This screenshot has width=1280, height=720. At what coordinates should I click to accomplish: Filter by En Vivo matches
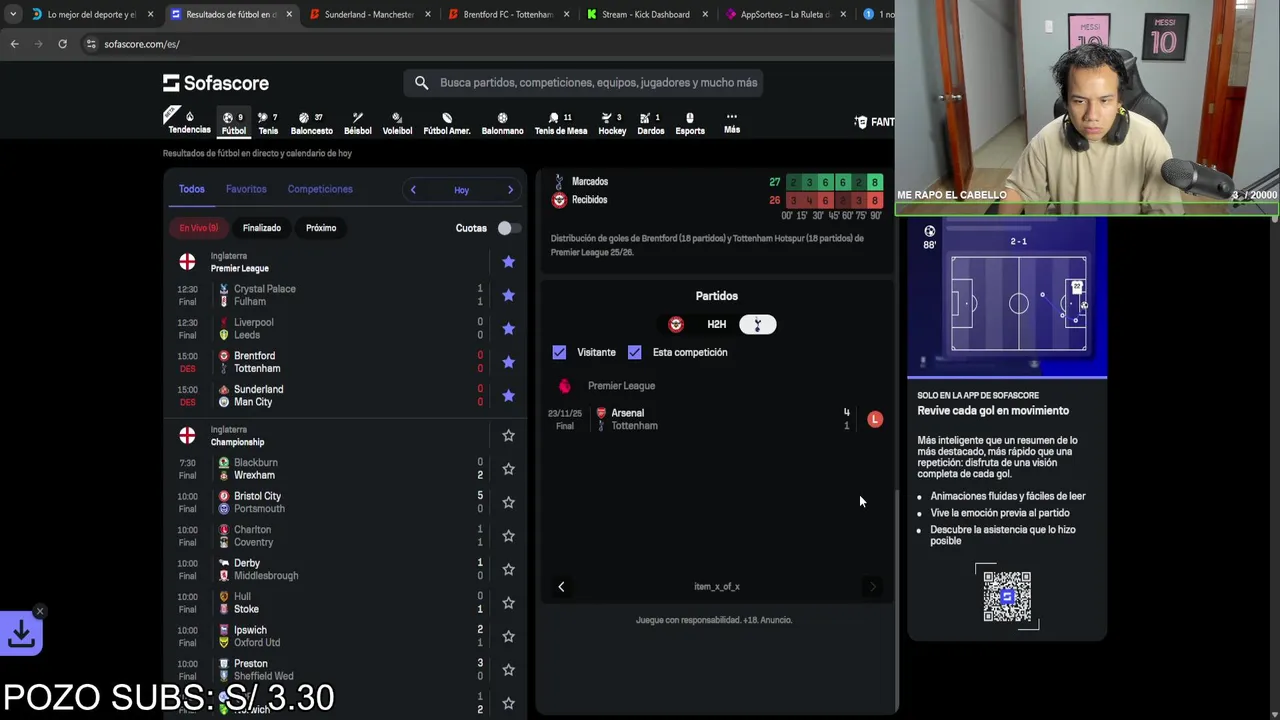coord(198,228)
